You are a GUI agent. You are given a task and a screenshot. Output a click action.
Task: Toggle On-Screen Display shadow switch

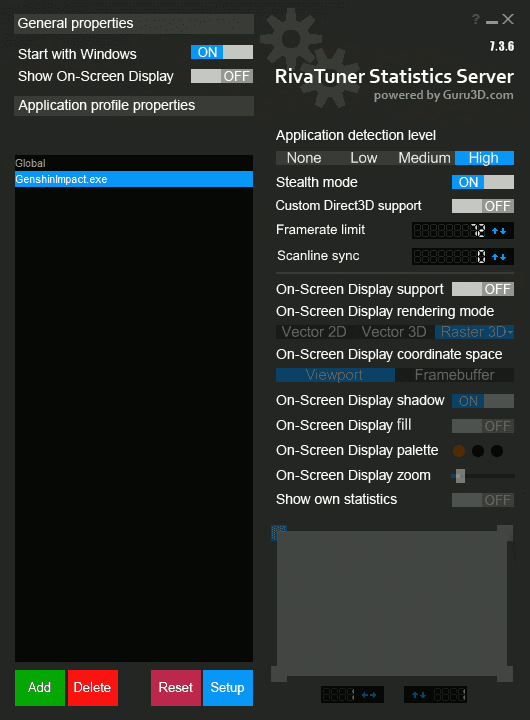[x=483, y=401]
